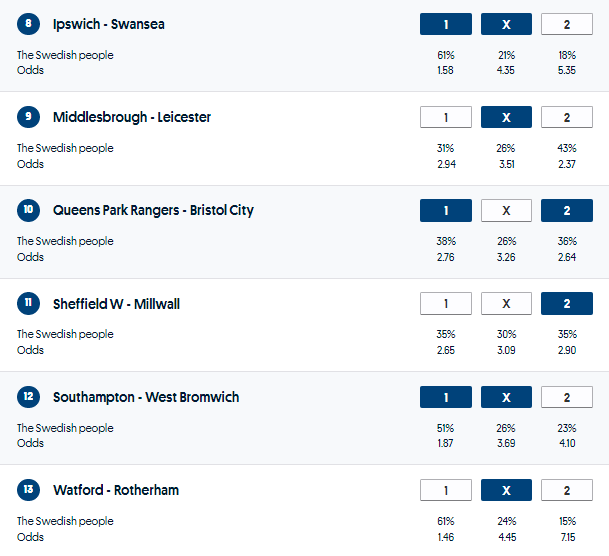Click match number 8 badge
Viewport: 609px width, 556px height.
click(x=28, y=24)
